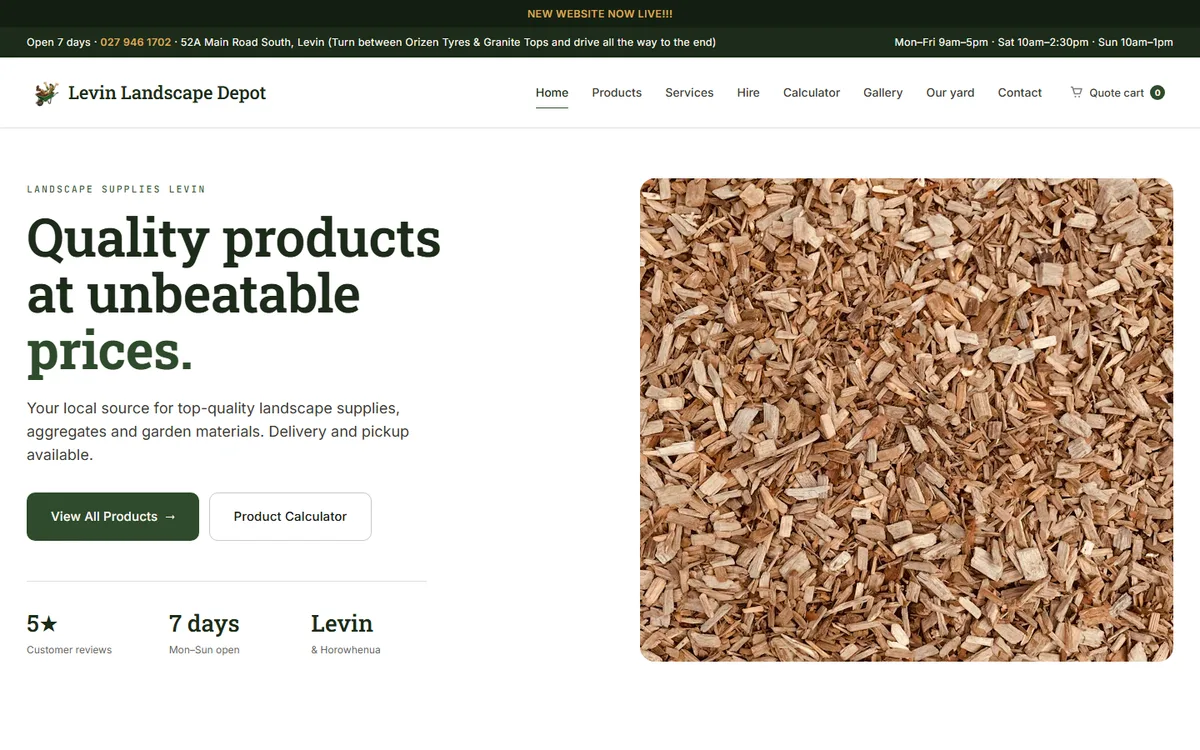Click the Product Calculator button
Image resolution: width=1200 pixels, height=750 pixels.
click(290, 516)
